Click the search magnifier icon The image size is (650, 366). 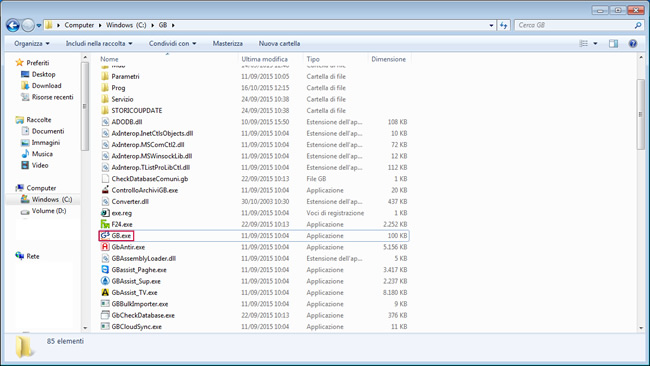pos(638,25)
